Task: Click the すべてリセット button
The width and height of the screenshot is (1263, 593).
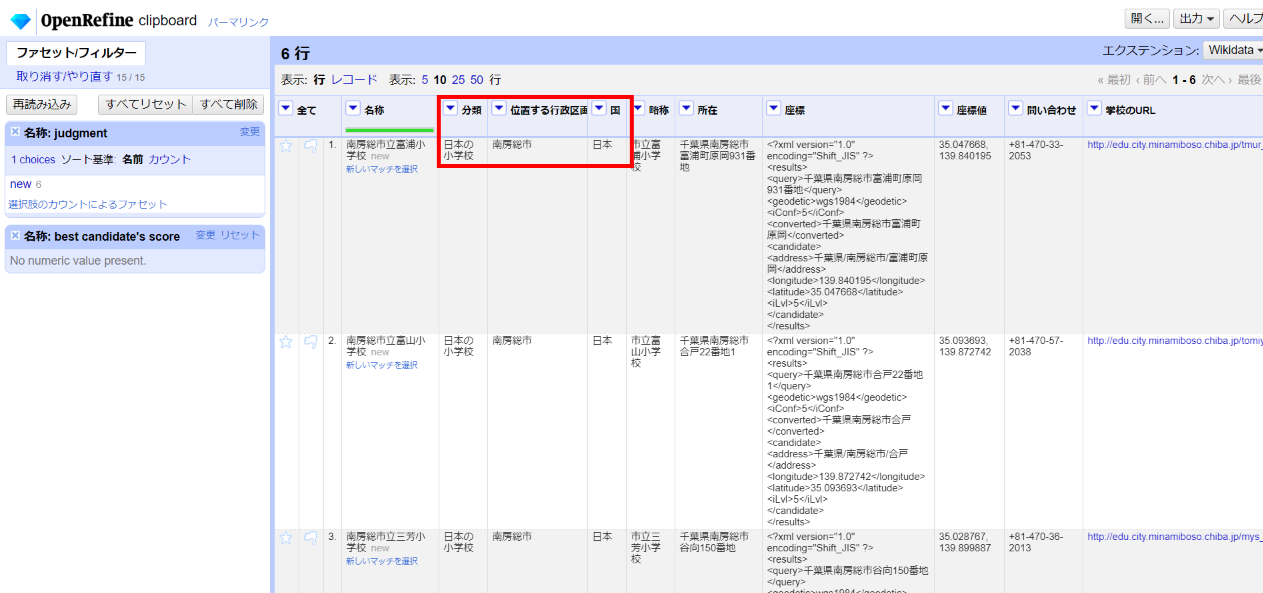Action: point(146,104)
